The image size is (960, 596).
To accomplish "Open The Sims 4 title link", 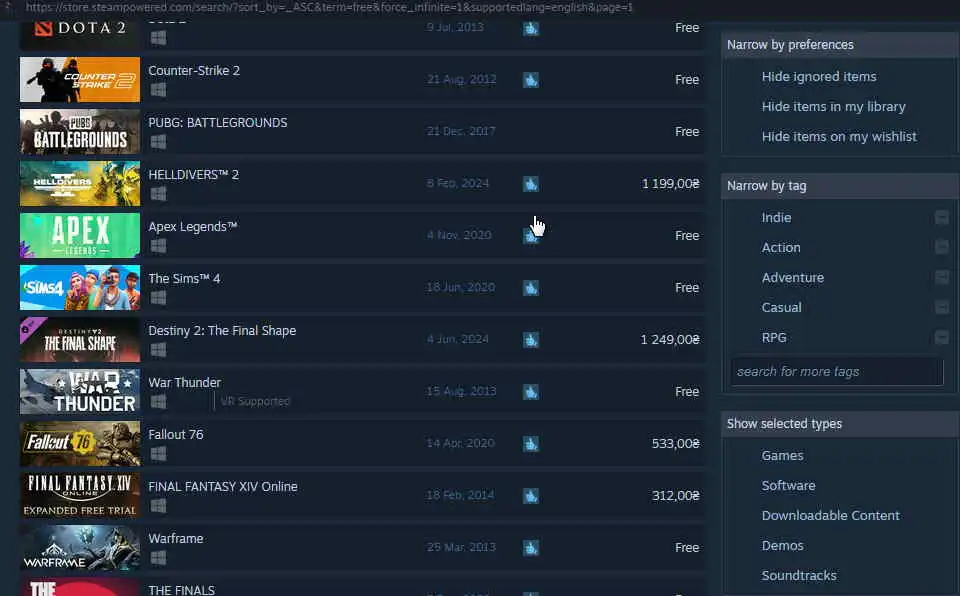I will click(184, 279).
